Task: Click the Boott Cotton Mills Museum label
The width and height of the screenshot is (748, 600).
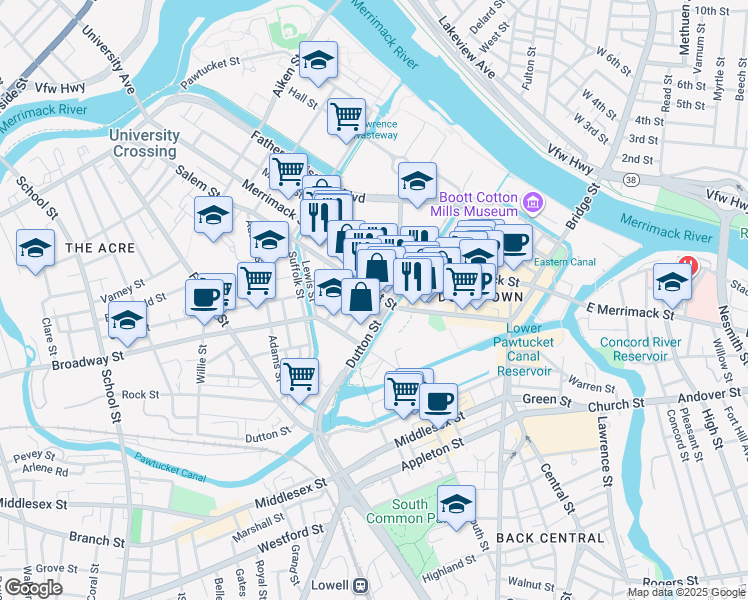Action: pyautogui.click(x=474, y=204)
